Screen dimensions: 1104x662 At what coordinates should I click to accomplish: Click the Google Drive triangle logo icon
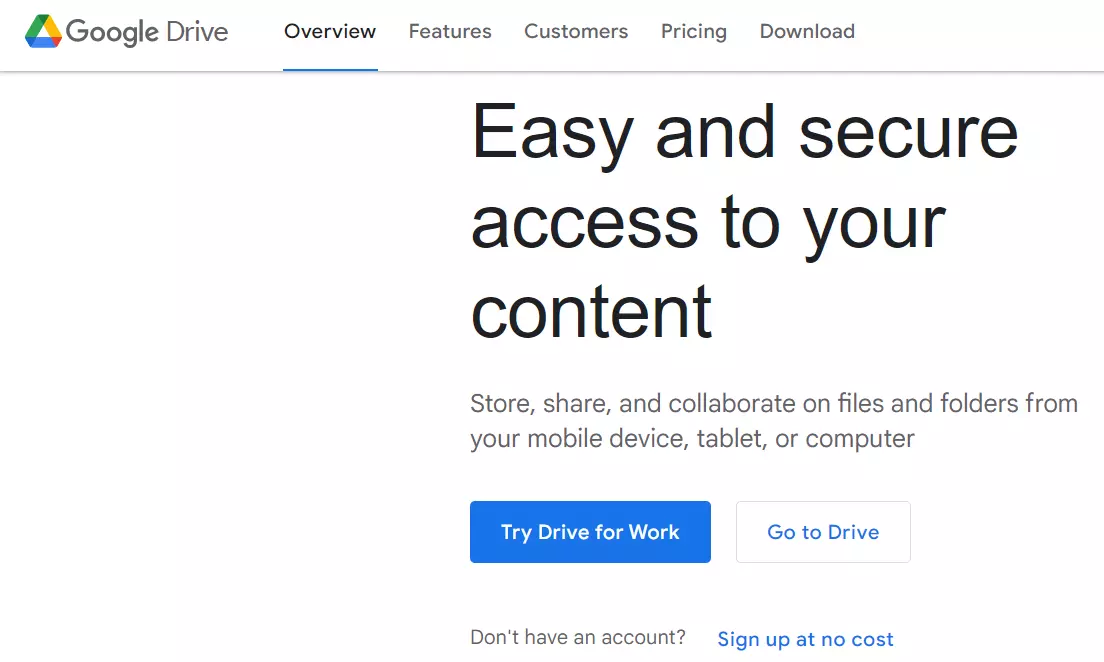(x=43, y=31)
